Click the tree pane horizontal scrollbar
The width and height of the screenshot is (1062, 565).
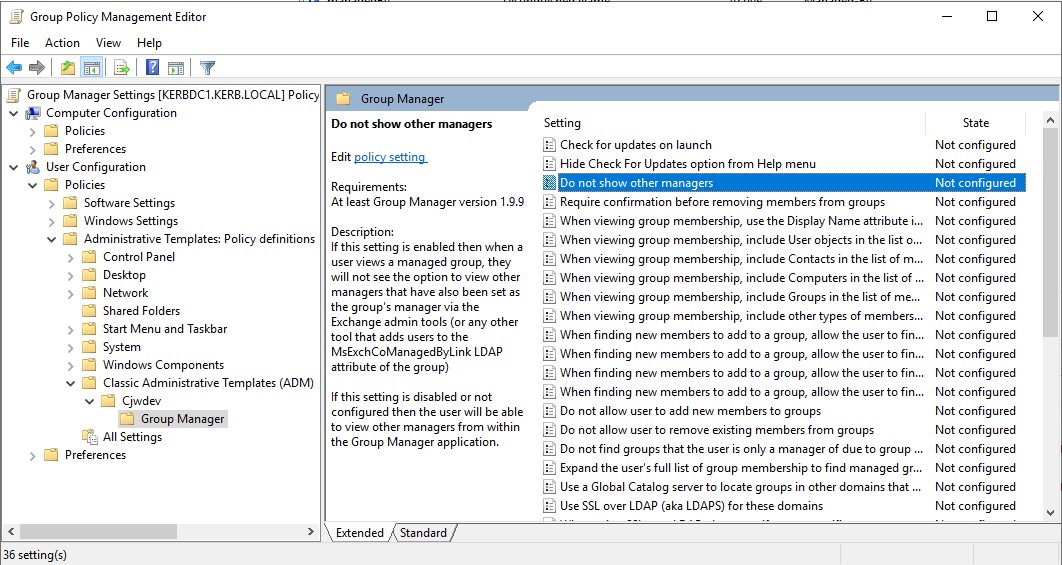[150, 531]
